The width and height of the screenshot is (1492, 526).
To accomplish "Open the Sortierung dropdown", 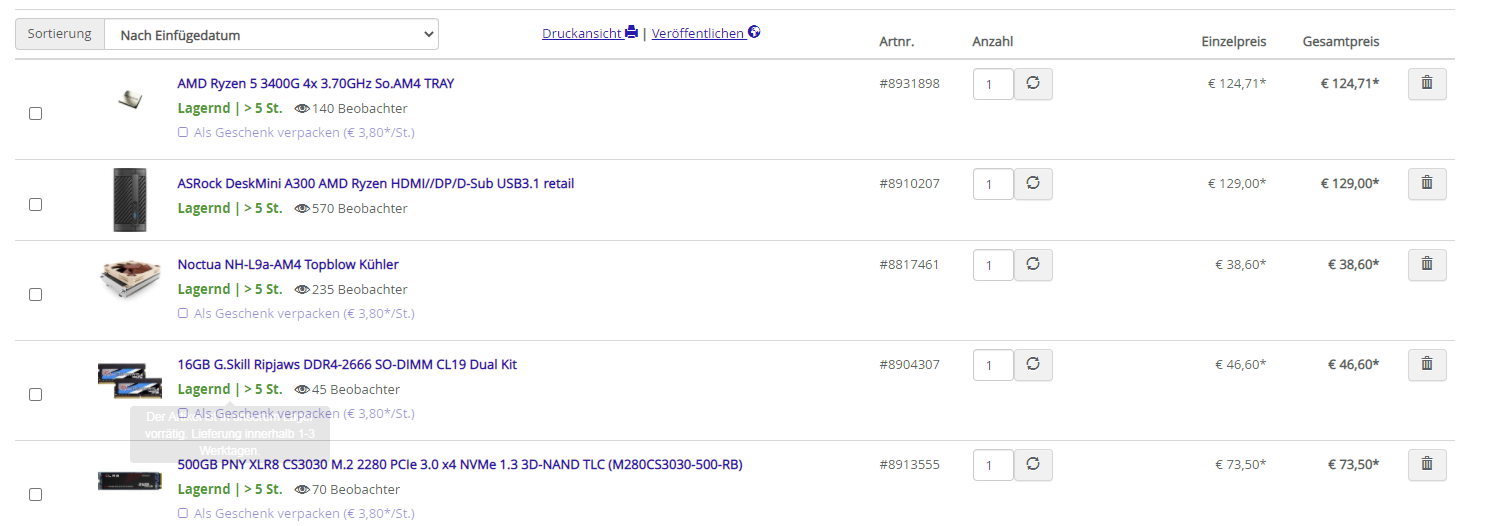I will point(271,35).
